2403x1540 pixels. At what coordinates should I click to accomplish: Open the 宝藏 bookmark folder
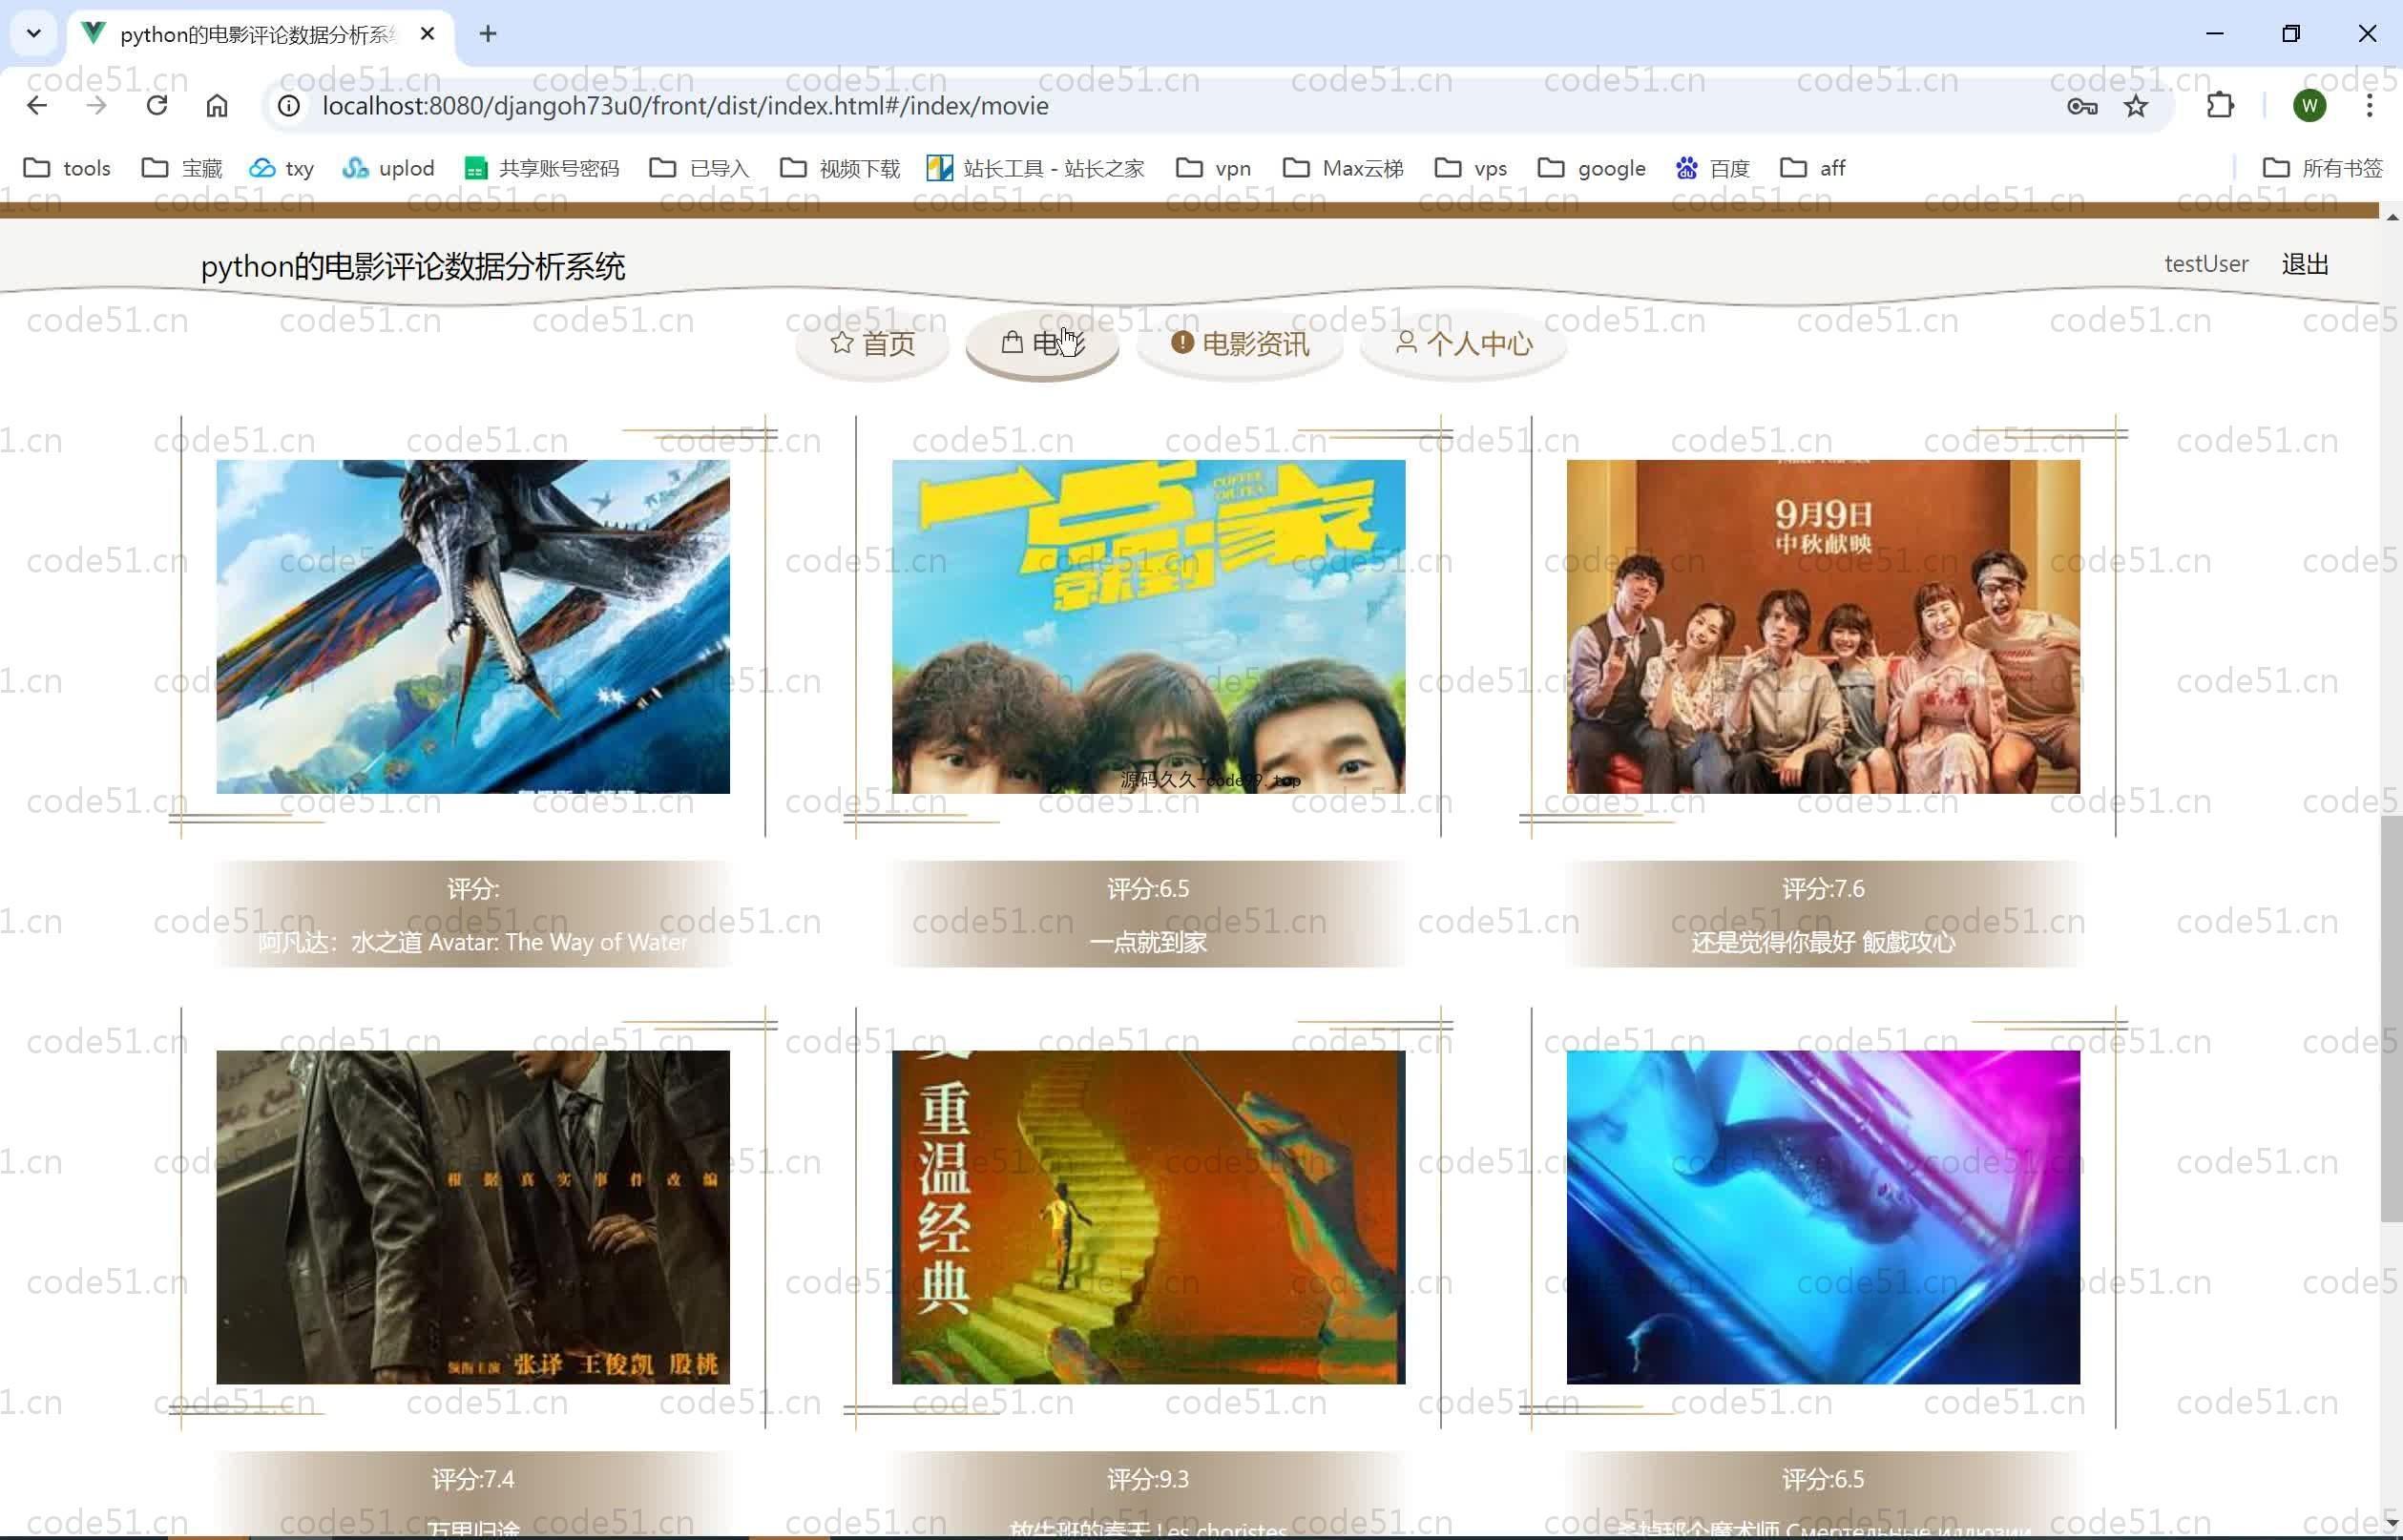(x=182, y=168)
